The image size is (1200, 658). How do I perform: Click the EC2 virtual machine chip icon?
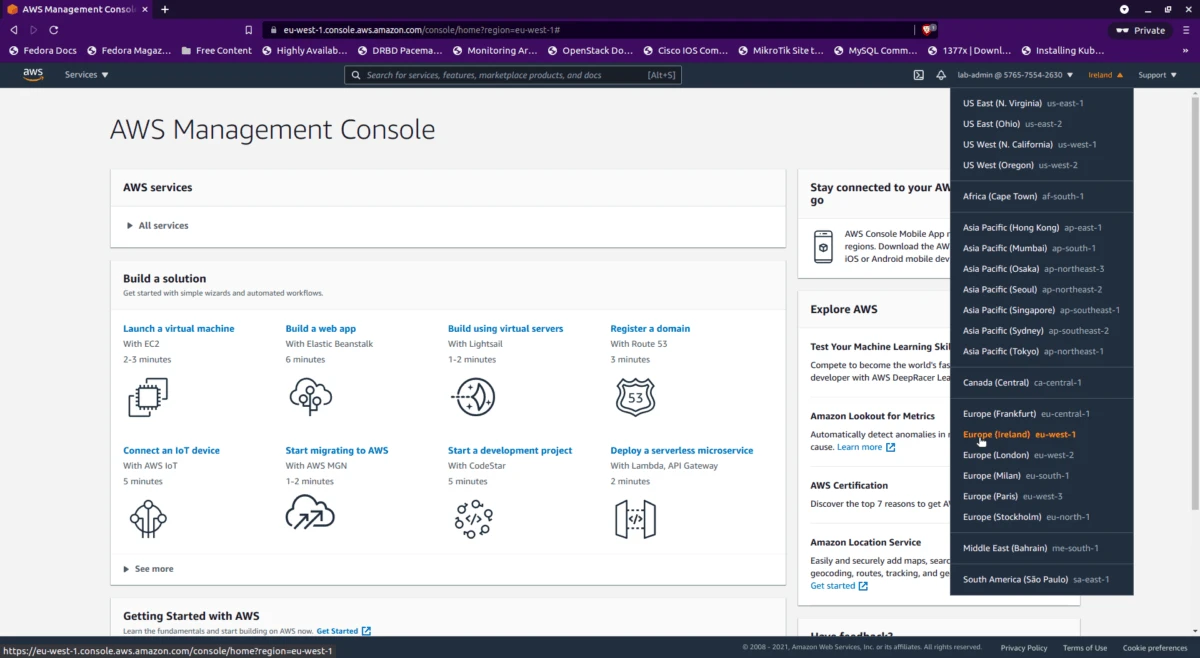[x=147, y=396]
